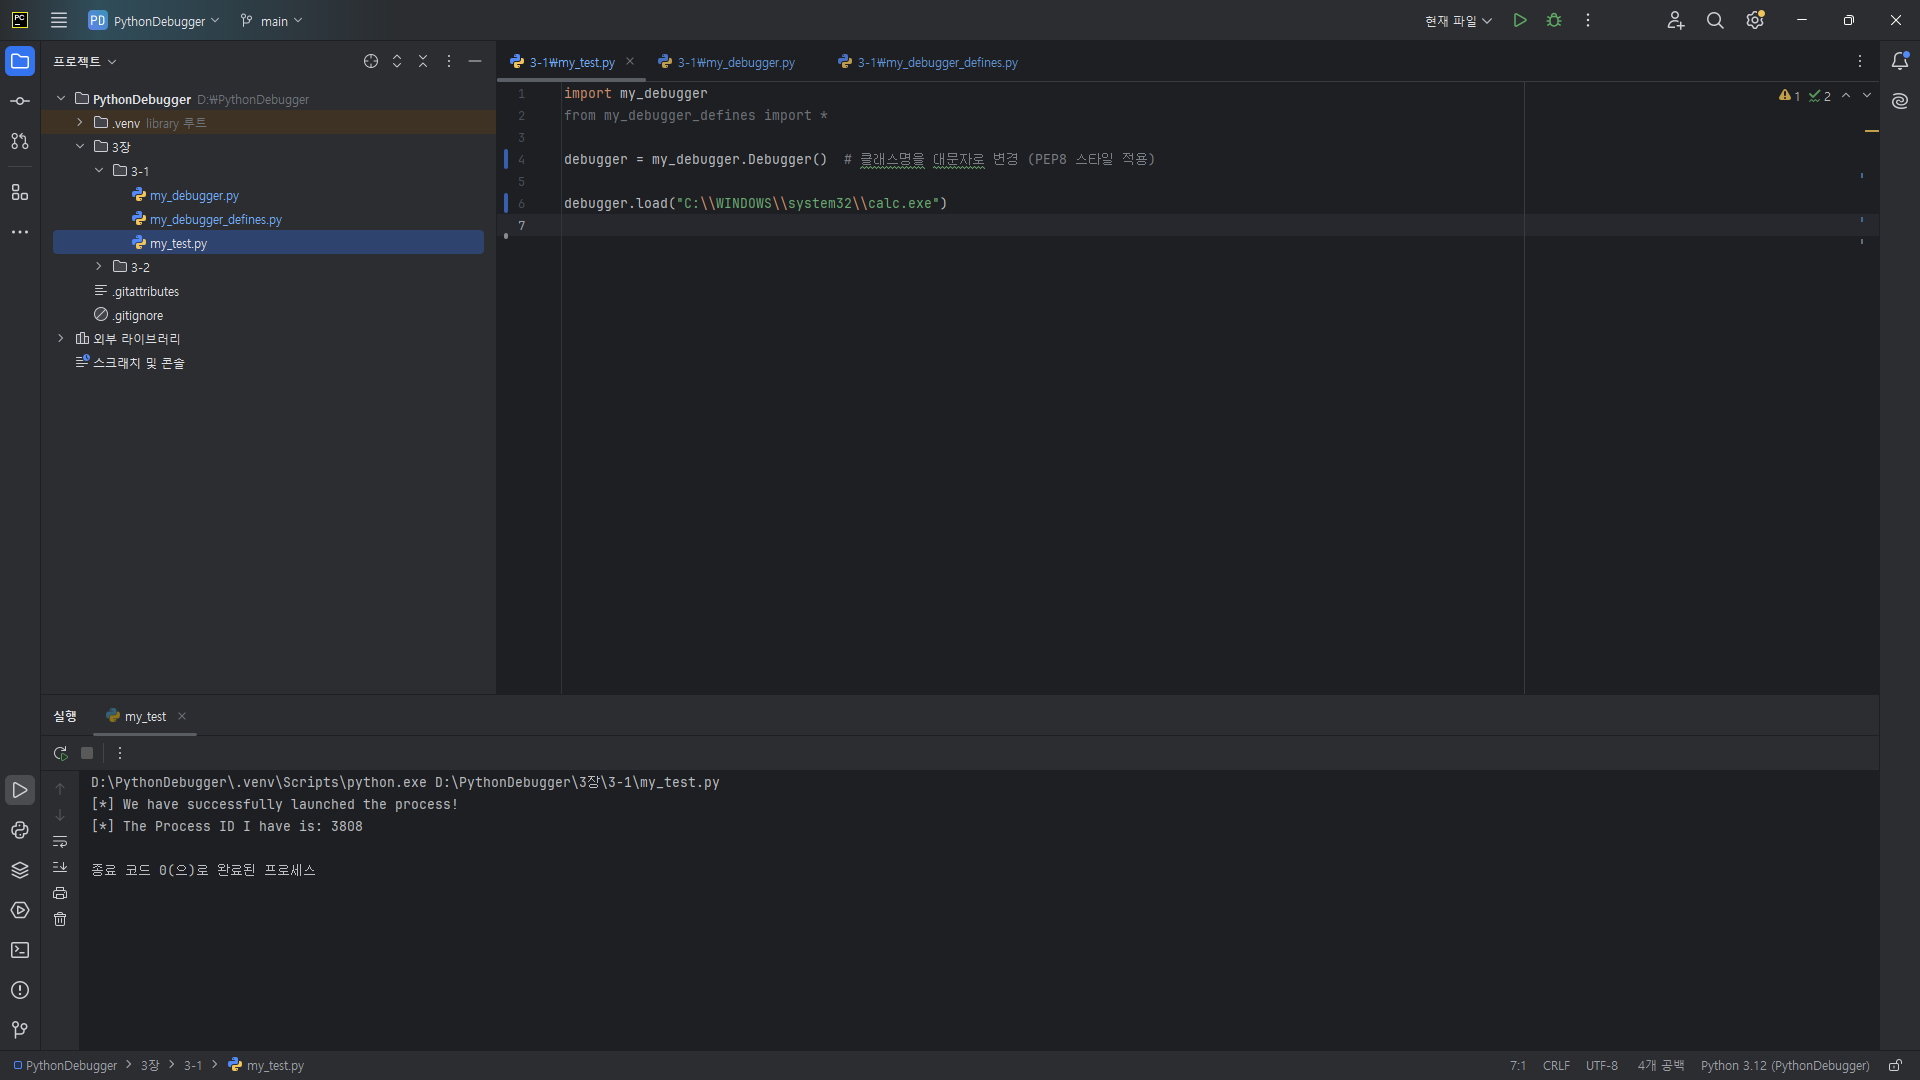Run the current file with the play icon
The image size is (1920, 1080).
(x=1520, y=20)
